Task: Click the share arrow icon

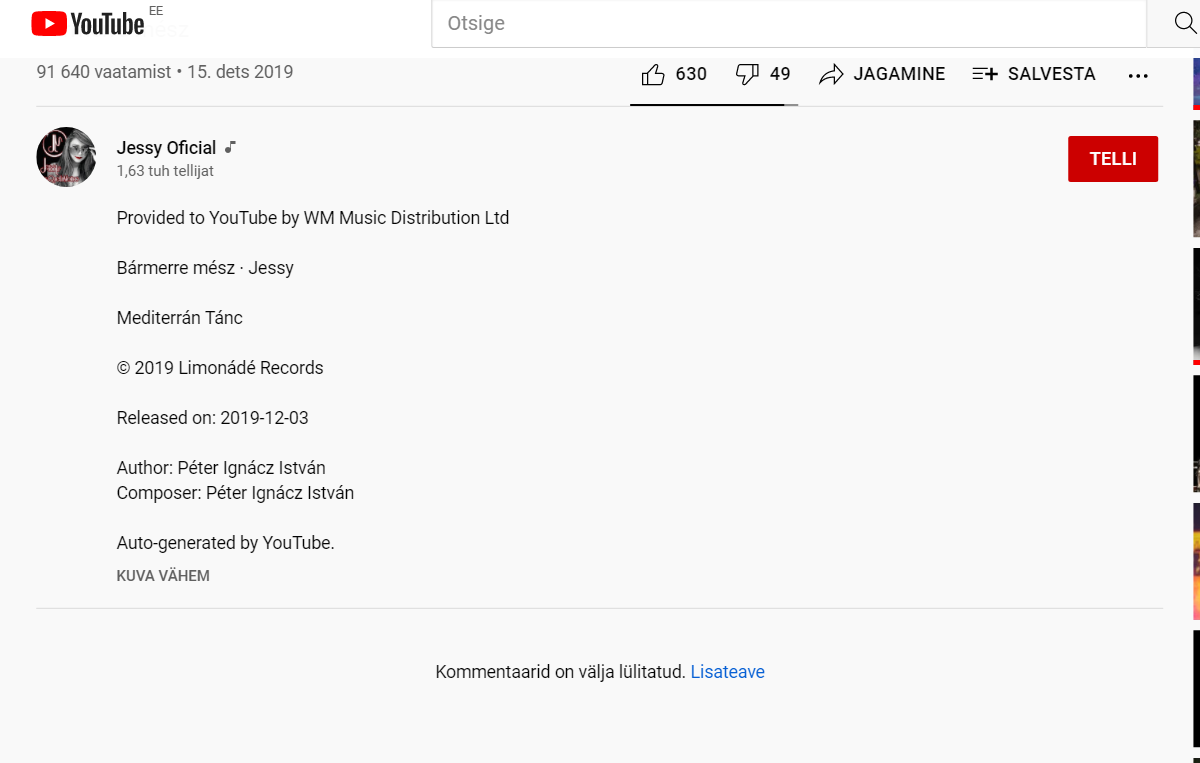Action: click(831, 75)
